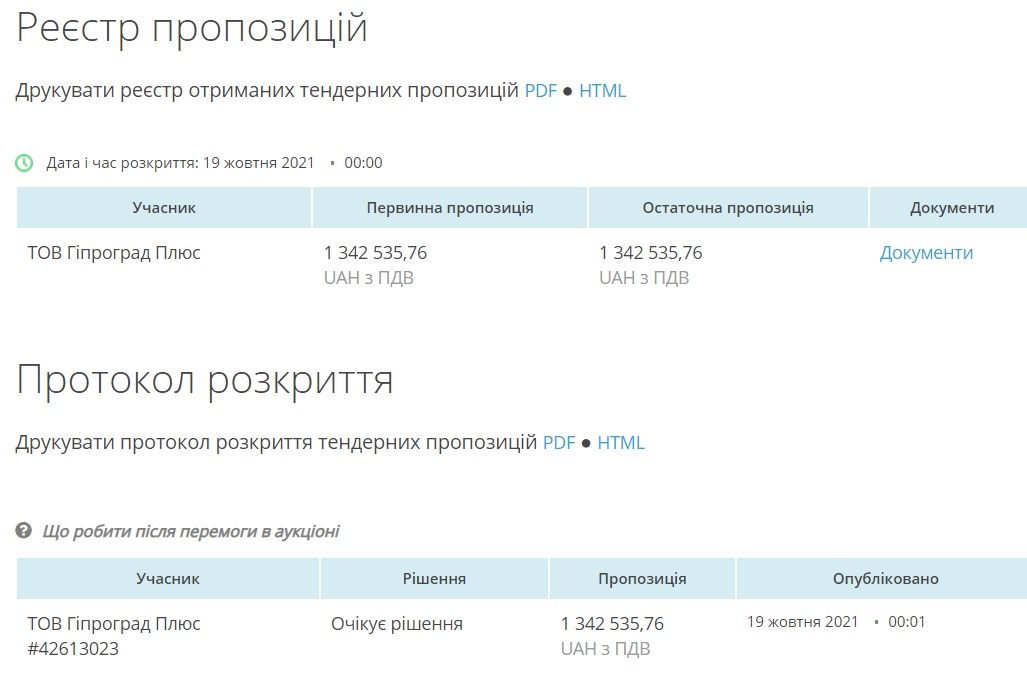
Task: Click UAH з ПДВ under primary proposal
Action: click(x=369, y=278)
